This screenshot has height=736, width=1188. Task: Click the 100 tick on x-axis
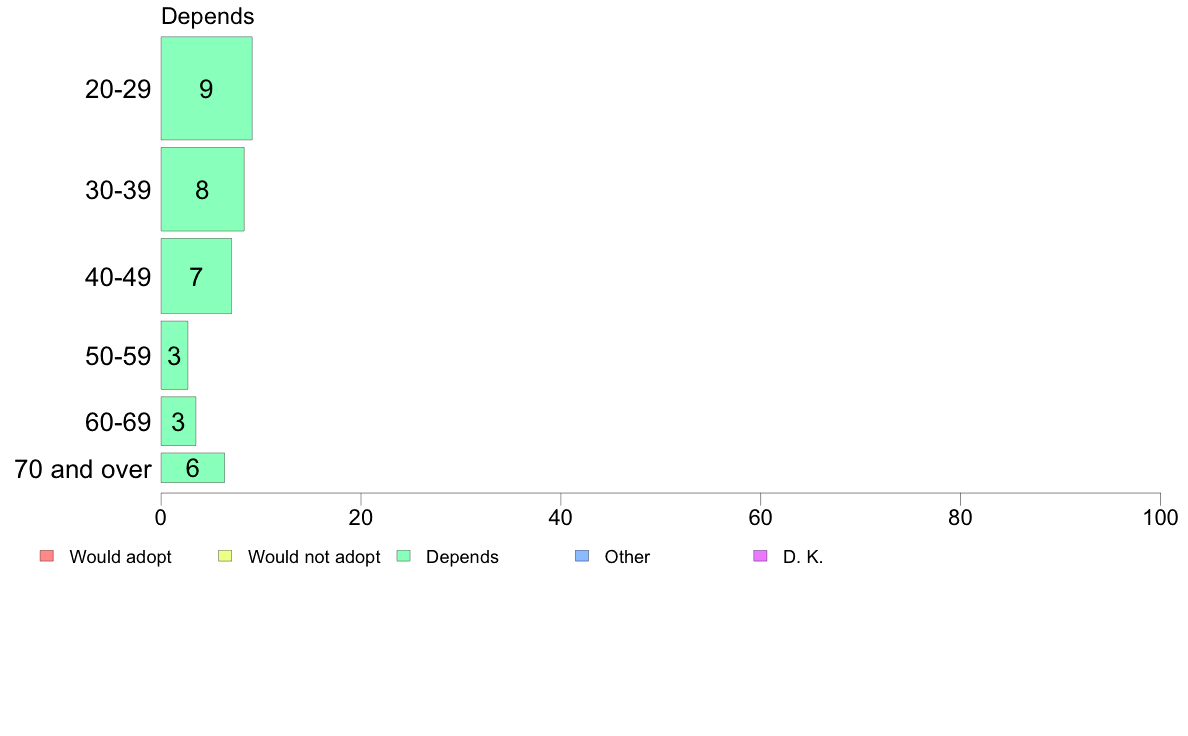point(1160,518)
